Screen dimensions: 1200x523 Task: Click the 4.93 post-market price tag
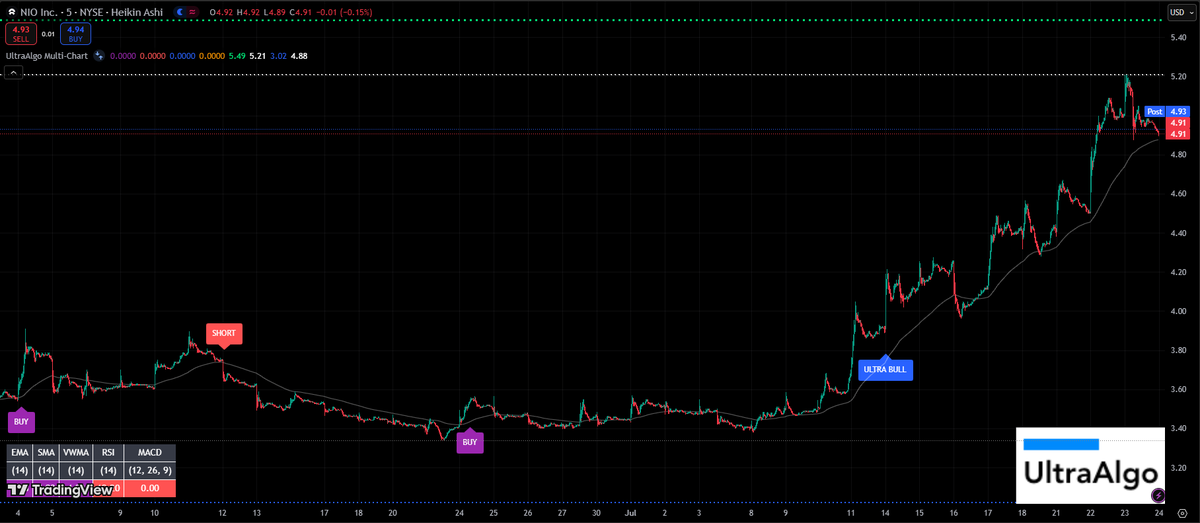1177,111
